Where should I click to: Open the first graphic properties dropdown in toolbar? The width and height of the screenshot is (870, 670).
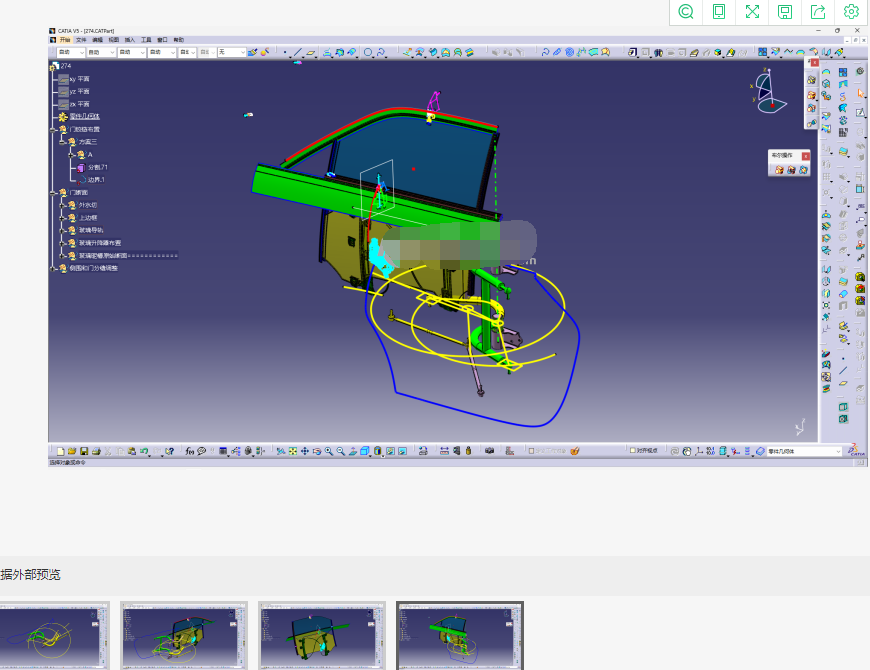pyautogui.click(x=71, y=52)
